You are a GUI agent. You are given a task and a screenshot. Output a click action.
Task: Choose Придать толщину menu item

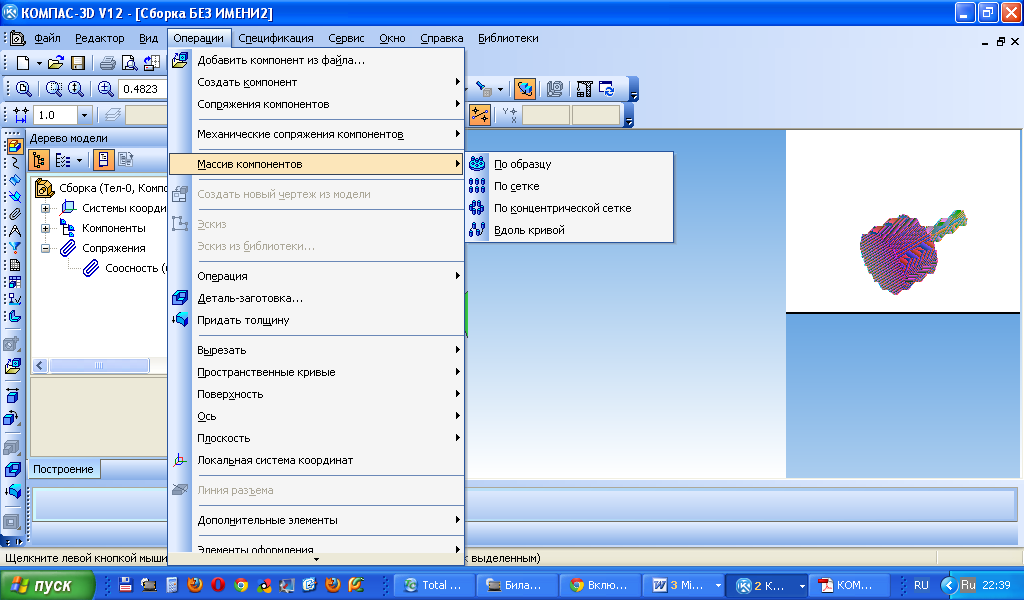316,321
